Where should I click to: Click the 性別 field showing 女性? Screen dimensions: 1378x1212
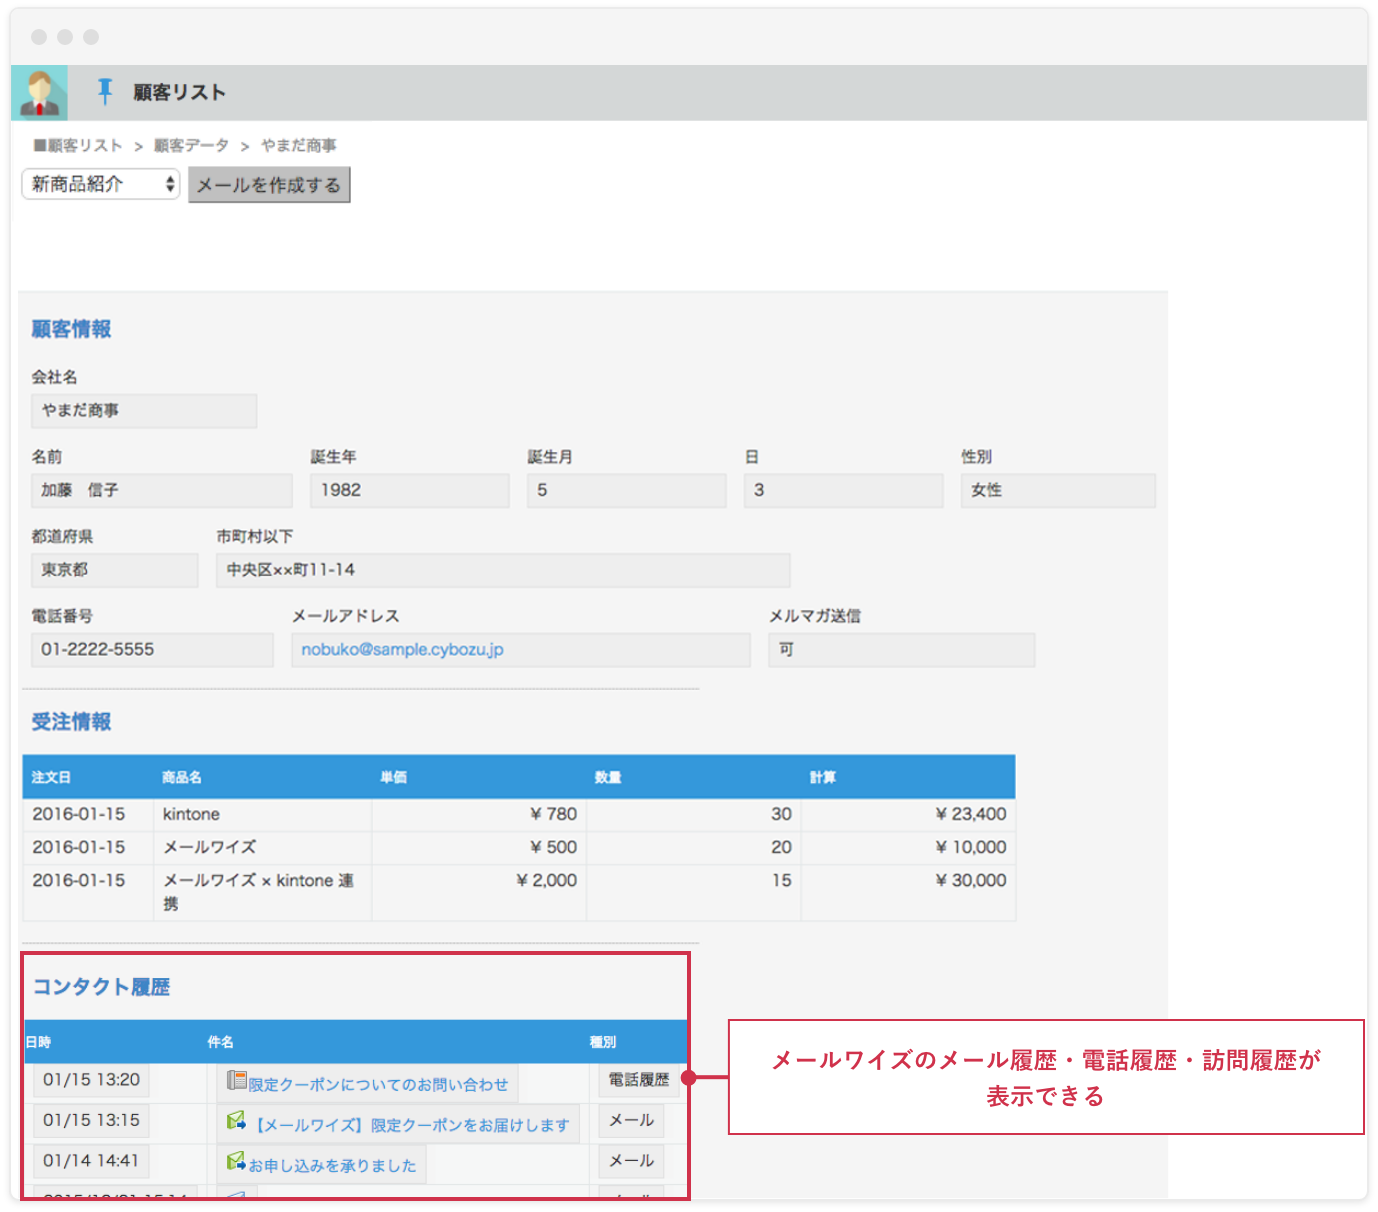pos(1059,491)
